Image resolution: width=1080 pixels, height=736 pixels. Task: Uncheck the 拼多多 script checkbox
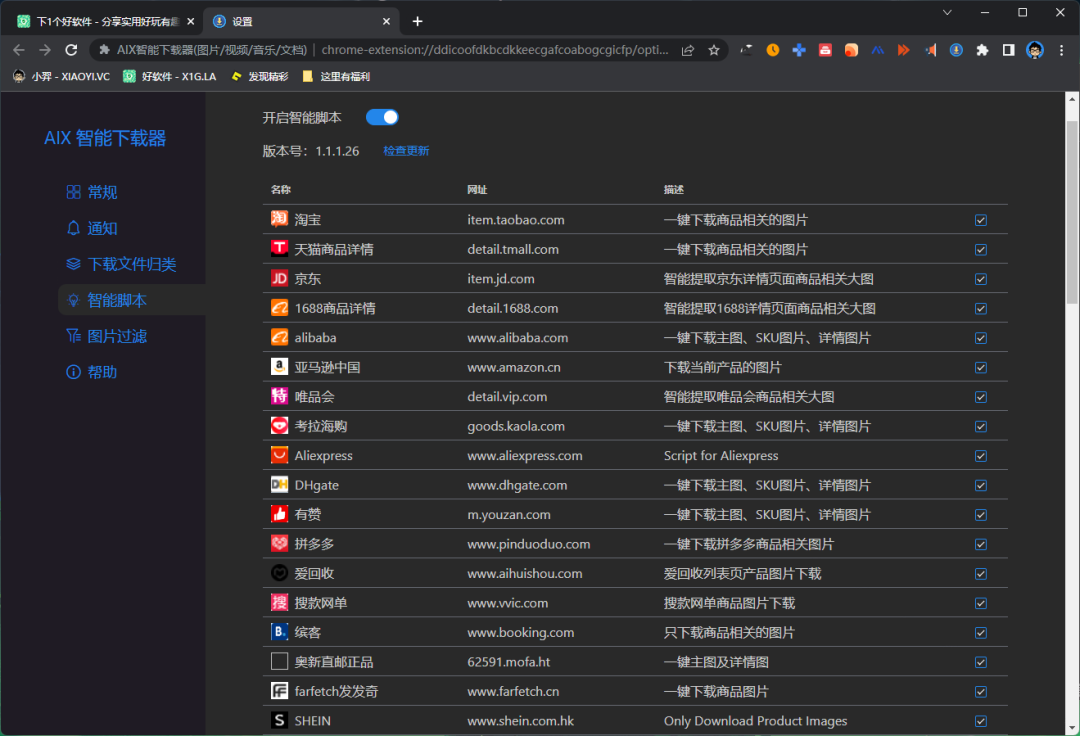(981, 545)
